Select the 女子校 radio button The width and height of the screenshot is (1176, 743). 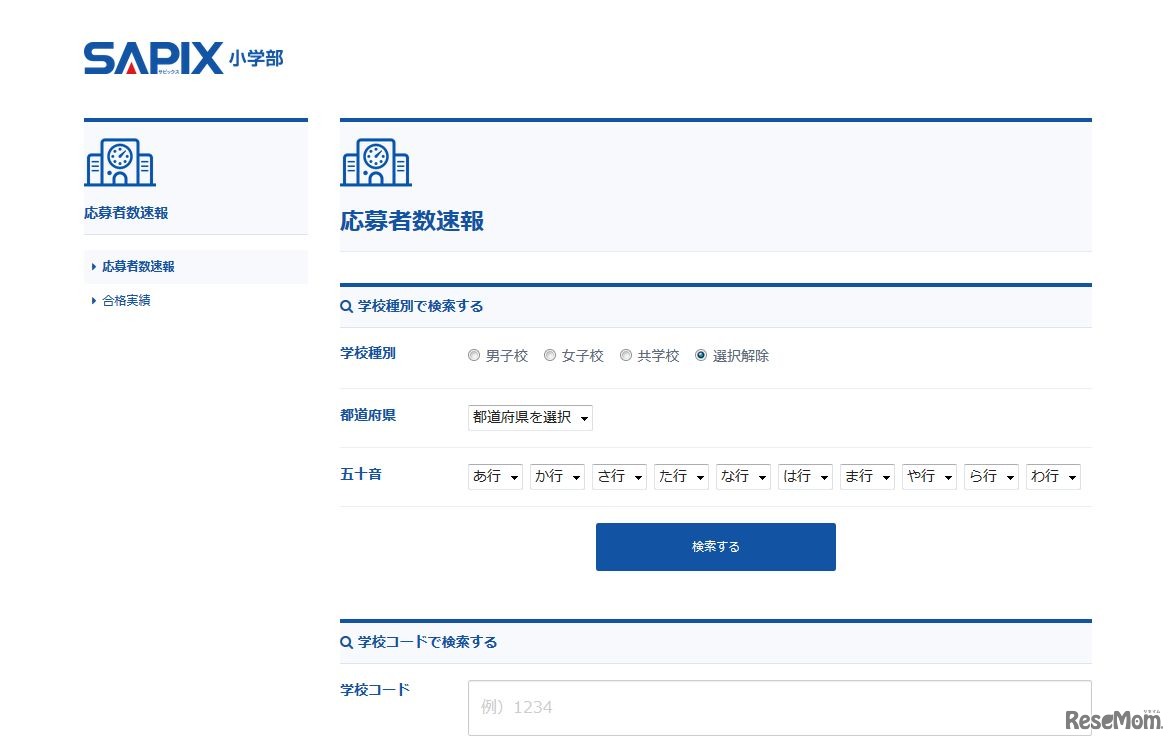click(x=550, y=354)
